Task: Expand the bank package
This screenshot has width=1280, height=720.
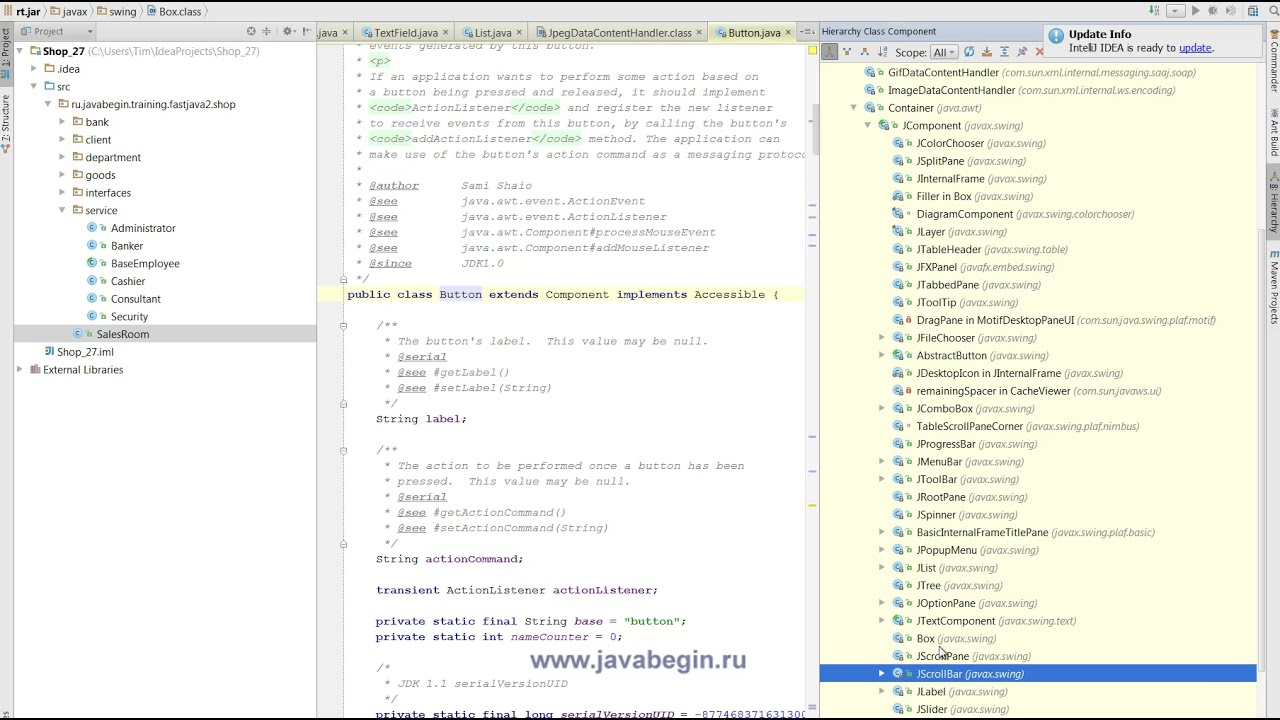Action: click(x=62, y=122)
